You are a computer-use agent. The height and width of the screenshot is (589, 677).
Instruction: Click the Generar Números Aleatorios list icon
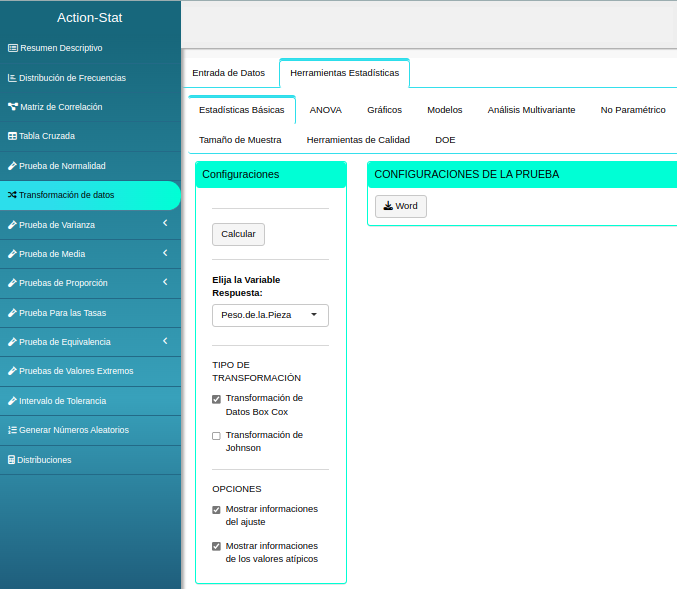(x=12, y=430)
